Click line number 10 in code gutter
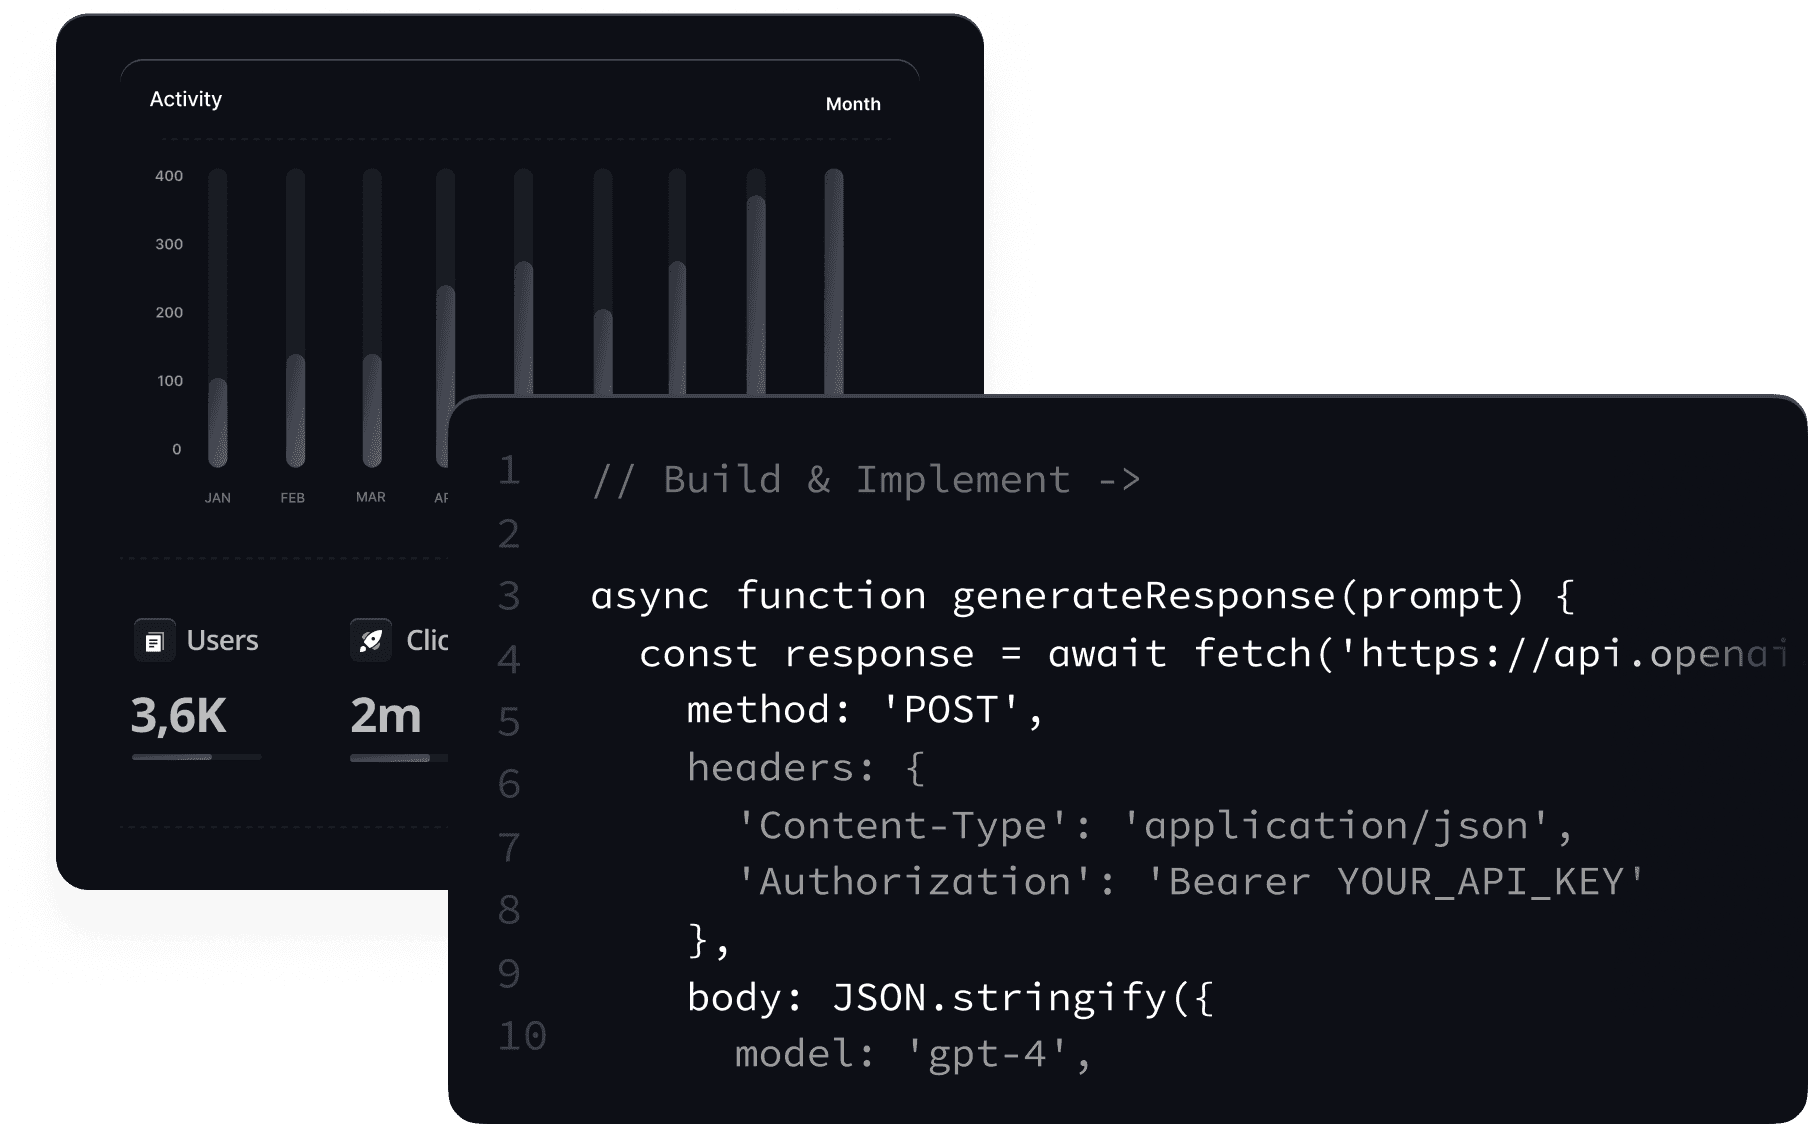The image size is (1808, 1124). coord(521,1036)
